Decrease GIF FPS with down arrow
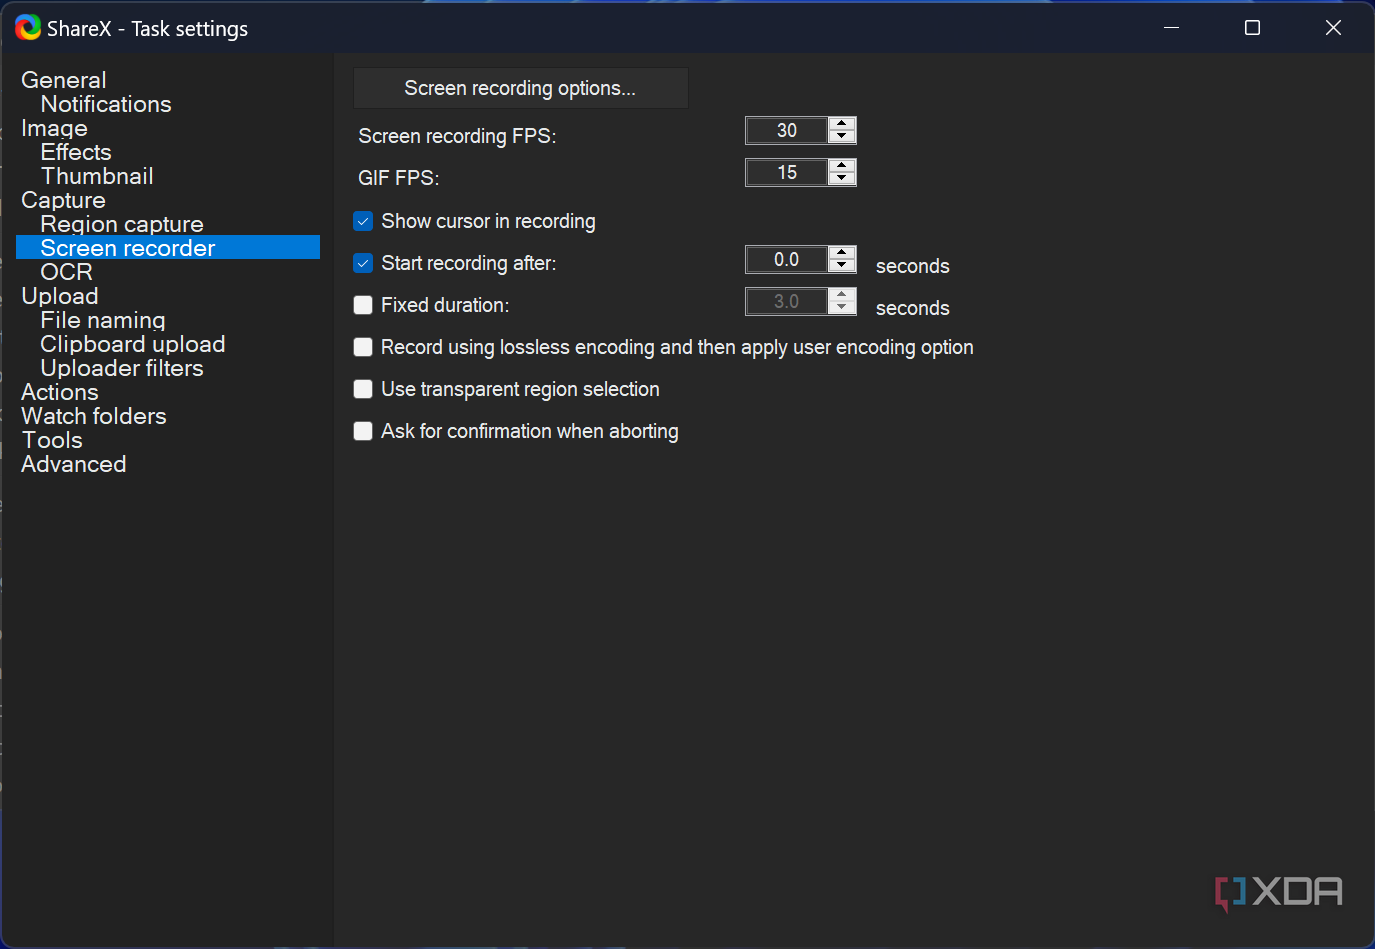The width and height of the screenshot is (1375, 949). [842, 179]
